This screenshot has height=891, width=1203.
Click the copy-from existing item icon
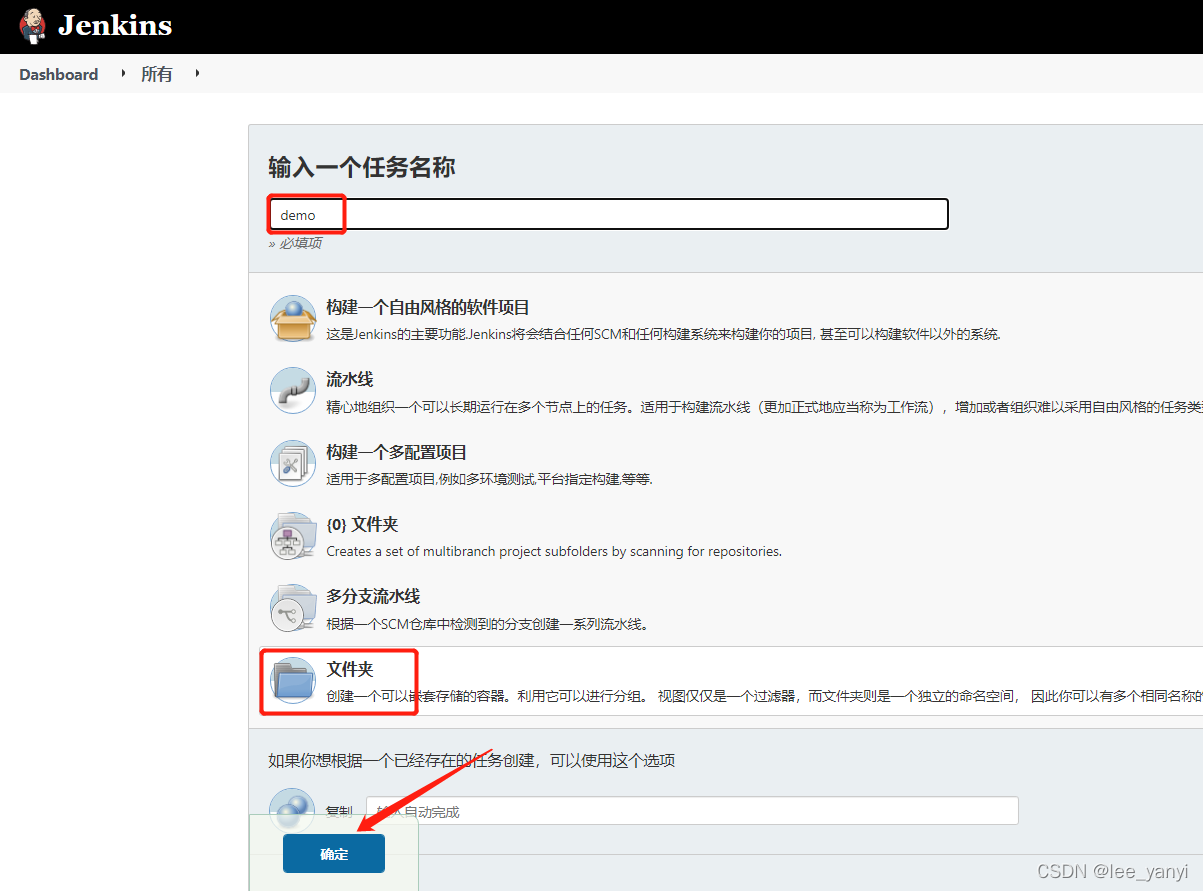coord(293,811)
